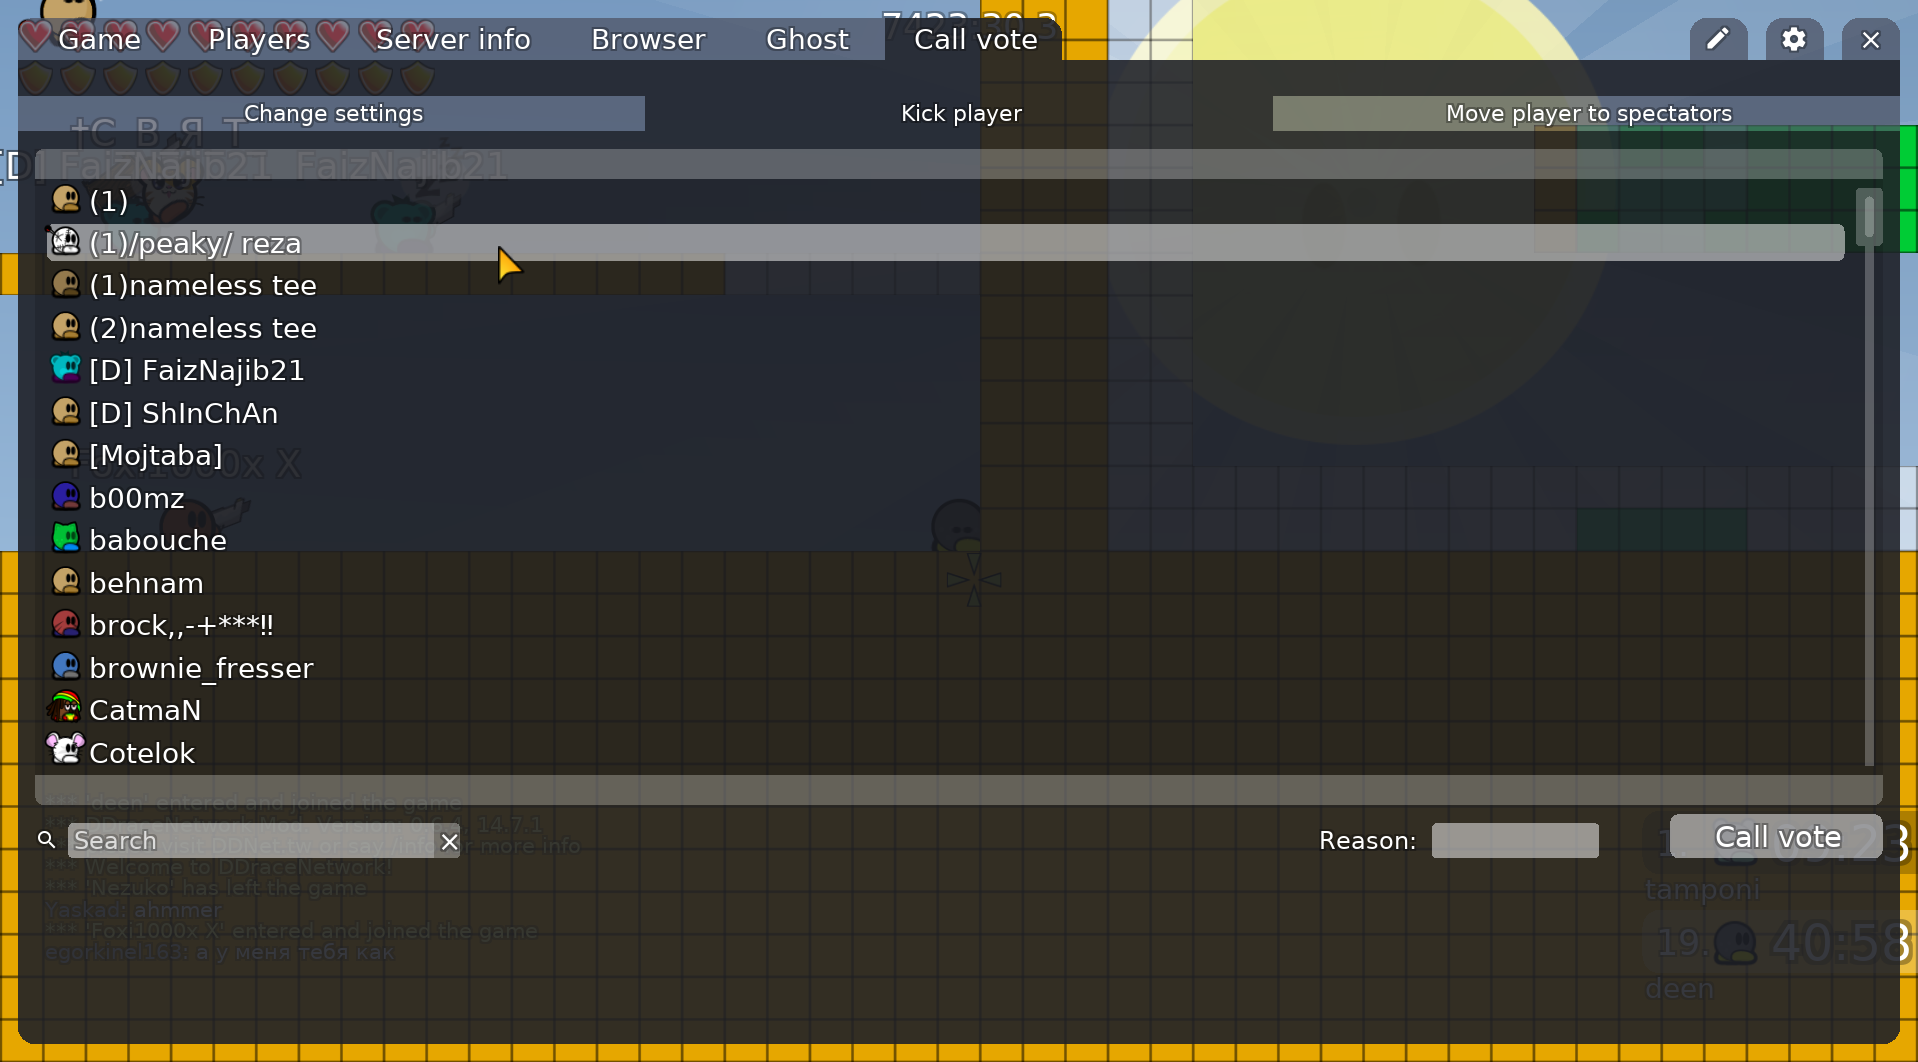Viewport: 1918px width, 1062px height.
Task: Click the blue skin icon of b00mz
Action: click(x=66, y=497)
